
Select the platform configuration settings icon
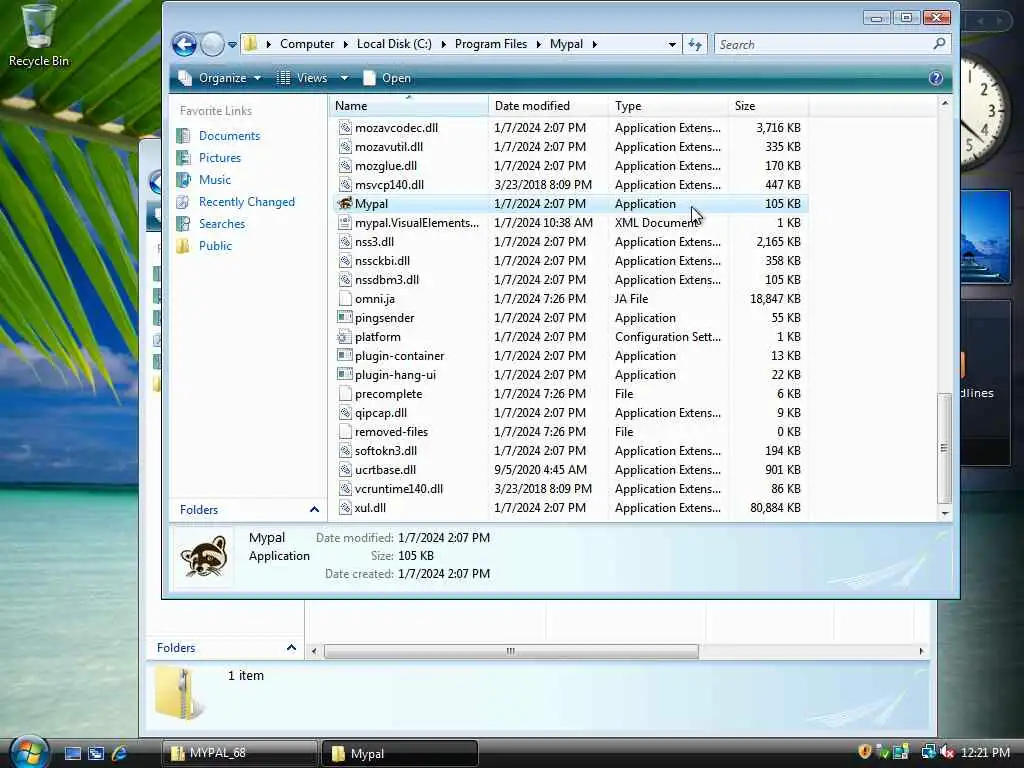[345, 337]
